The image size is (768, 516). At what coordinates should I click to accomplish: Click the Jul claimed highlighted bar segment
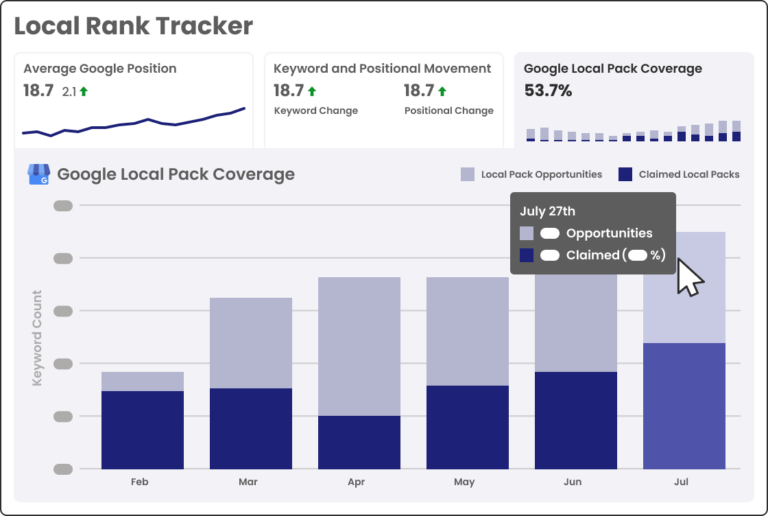(683, 405)
